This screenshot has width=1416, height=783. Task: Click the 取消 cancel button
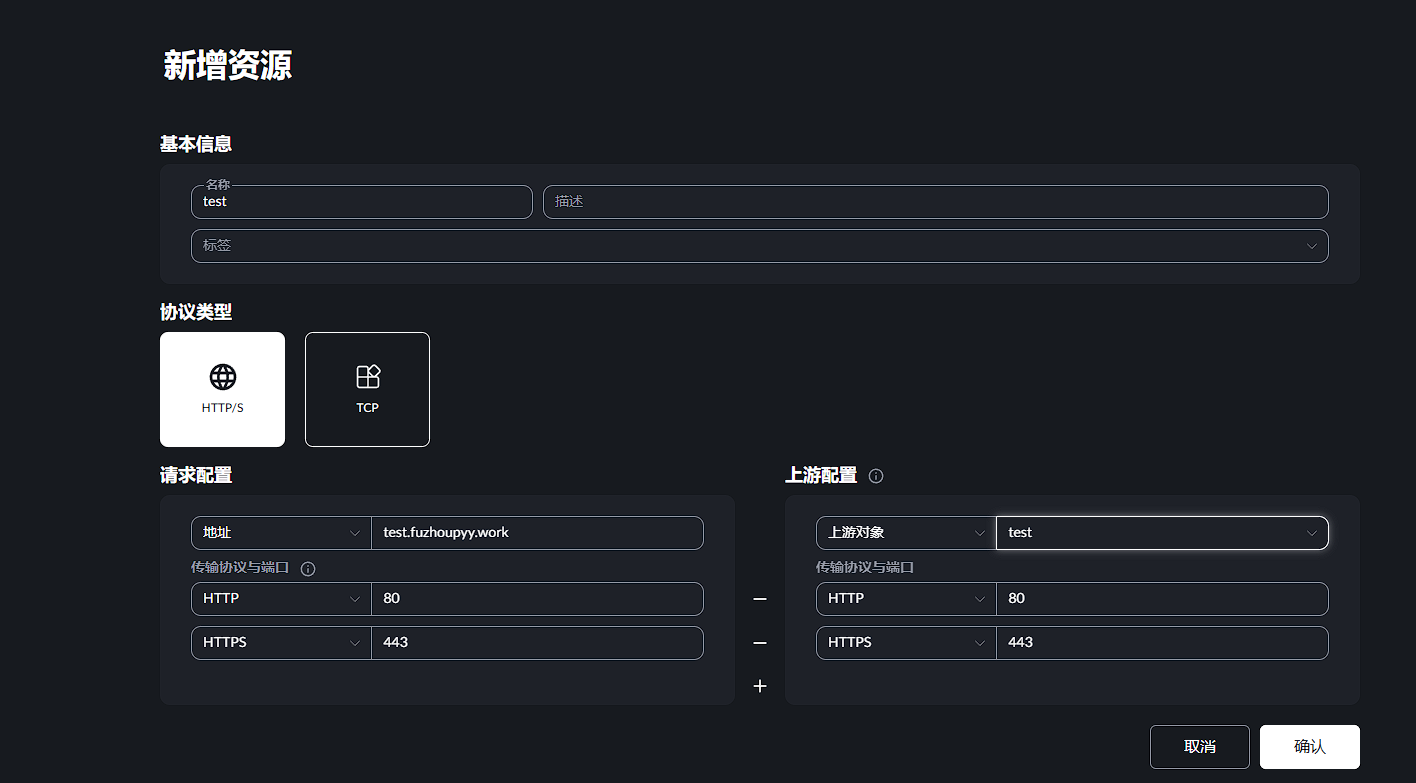(x=1199, y=747)
